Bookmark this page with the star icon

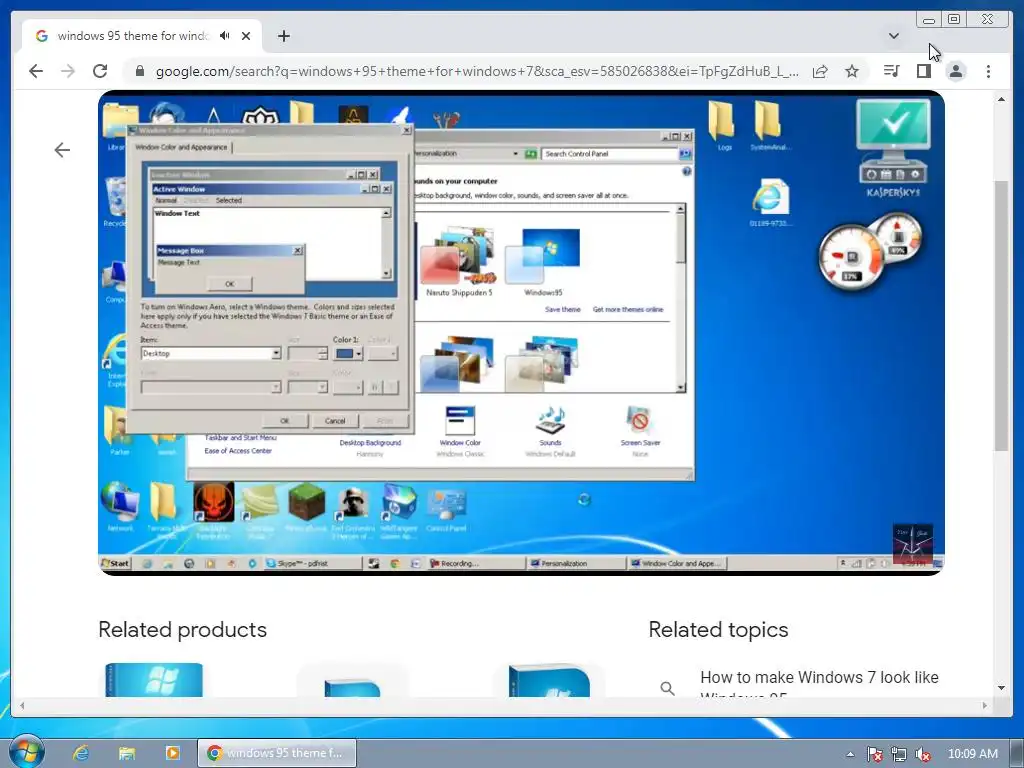coord(852,71)
